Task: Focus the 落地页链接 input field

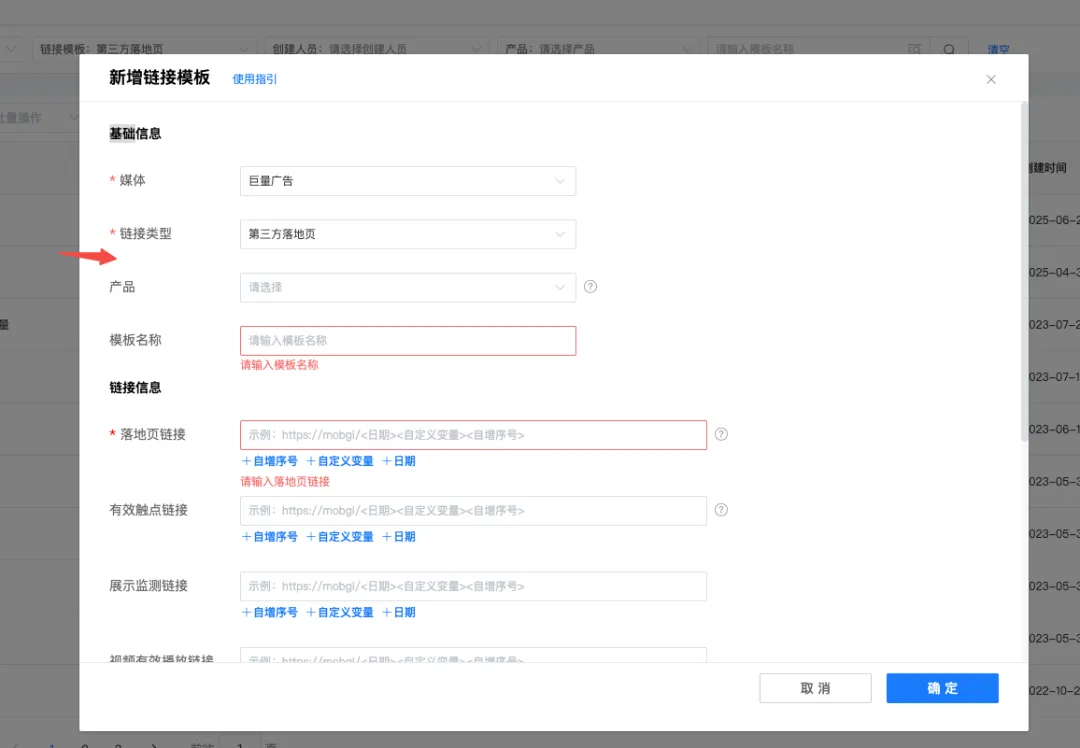Action: click(473, 435)
